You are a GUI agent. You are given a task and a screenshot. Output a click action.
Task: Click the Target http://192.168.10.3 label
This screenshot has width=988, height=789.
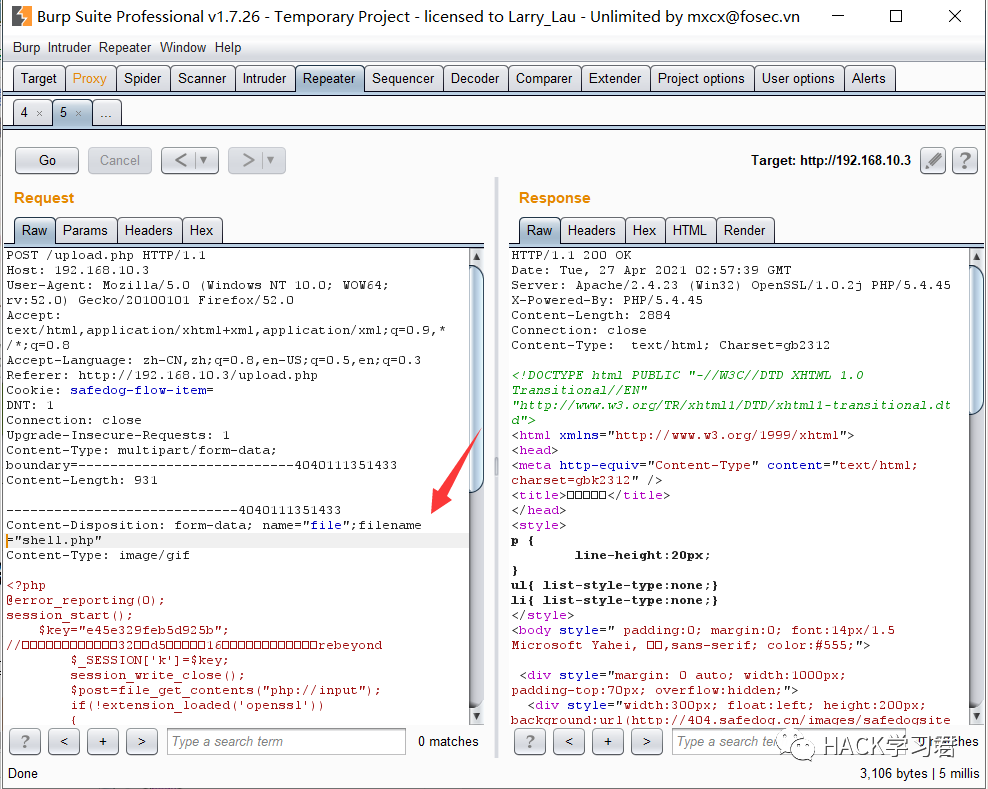[x=830, y=161]
